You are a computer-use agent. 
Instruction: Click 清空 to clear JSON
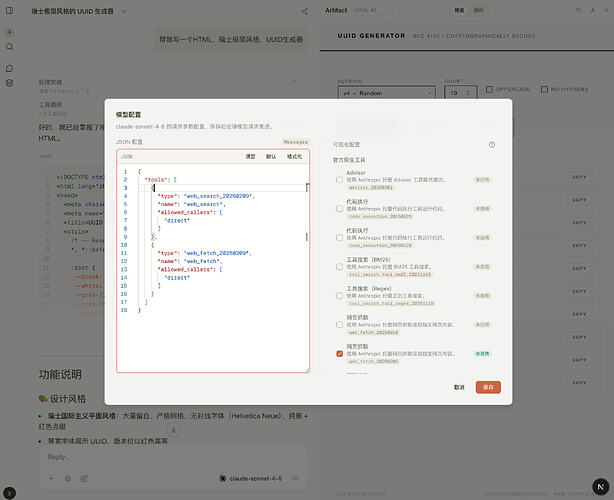tap(250, 157)
